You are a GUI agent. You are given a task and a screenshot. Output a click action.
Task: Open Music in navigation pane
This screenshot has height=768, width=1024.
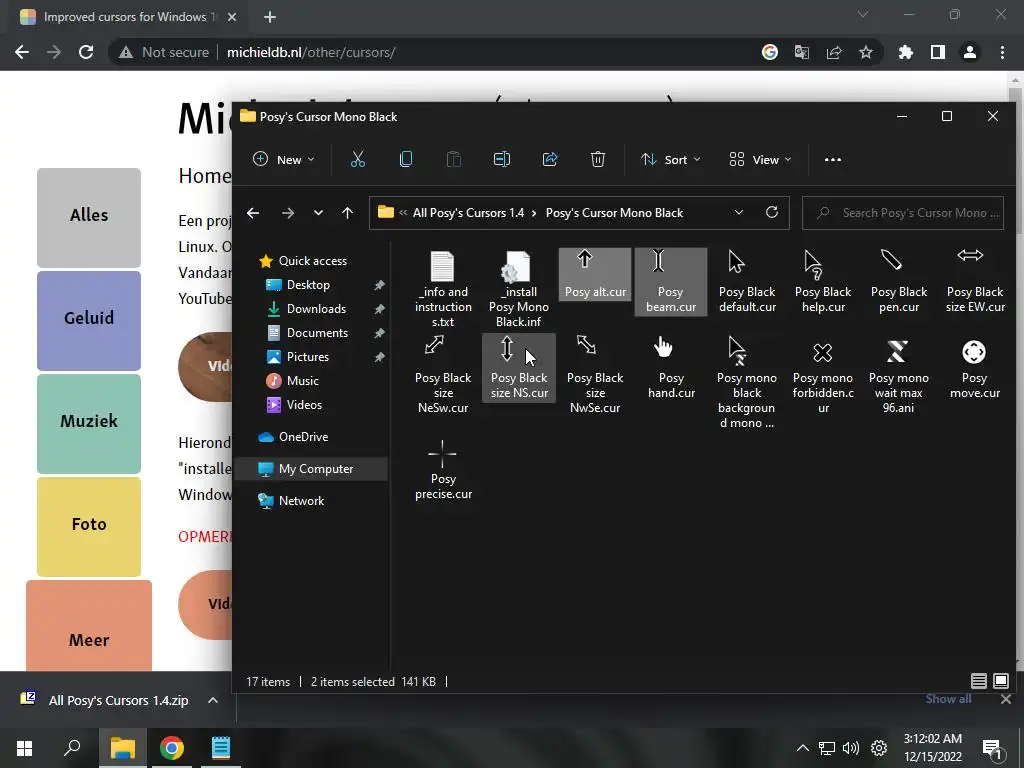pyautogui.click(x=302, y=381)
